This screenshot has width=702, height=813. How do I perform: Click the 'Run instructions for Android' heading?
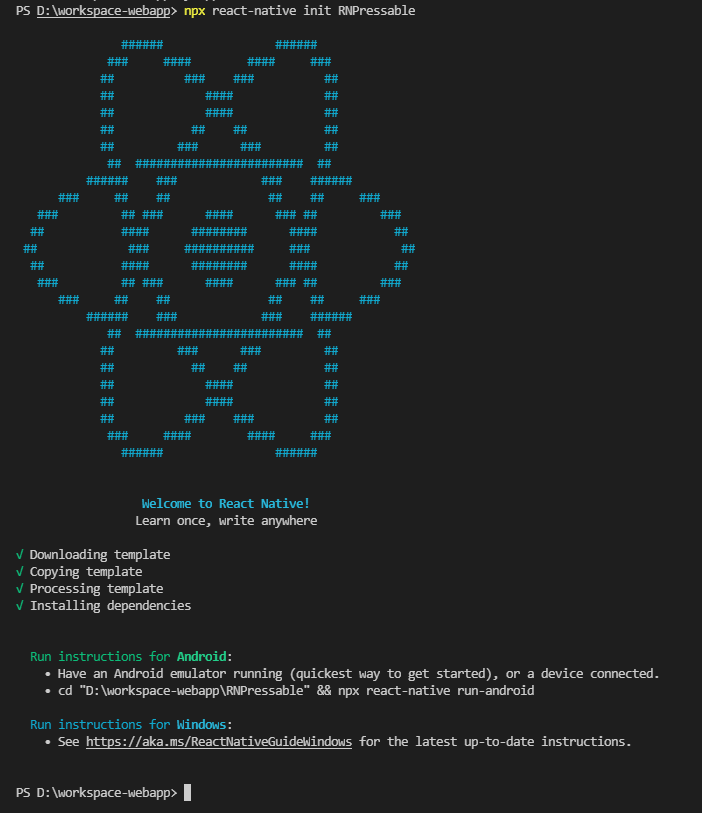coord(131,657)
